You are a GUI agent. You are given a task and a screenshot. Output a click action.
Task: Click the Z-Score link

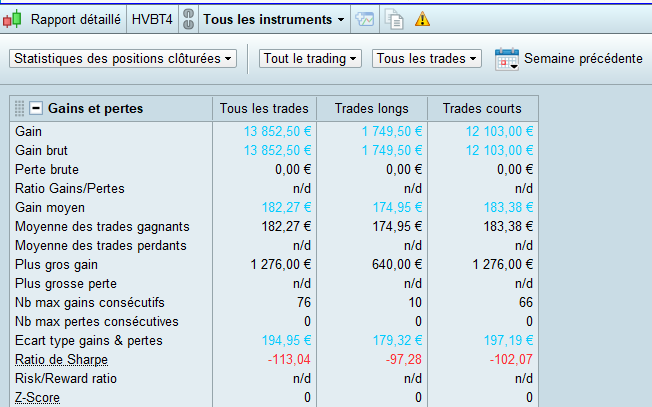(37, 398)
